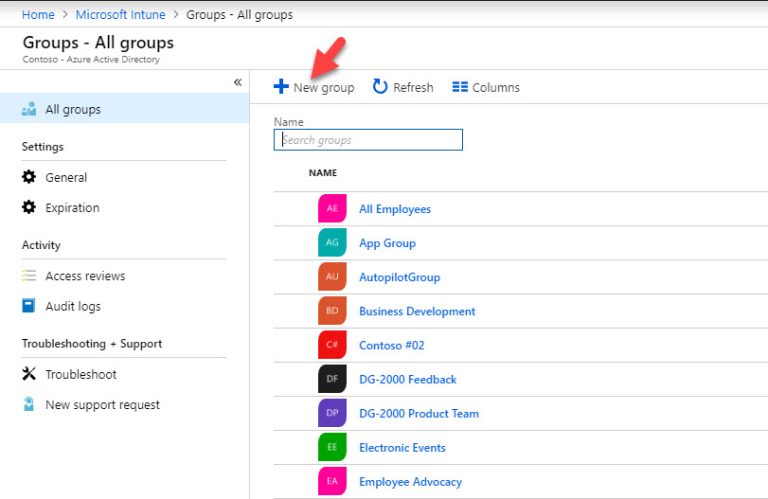The height and width of the screenshot is (499, 768).
Task: Click the Troubleshoot wrench icon
Action: coord(29,374)
